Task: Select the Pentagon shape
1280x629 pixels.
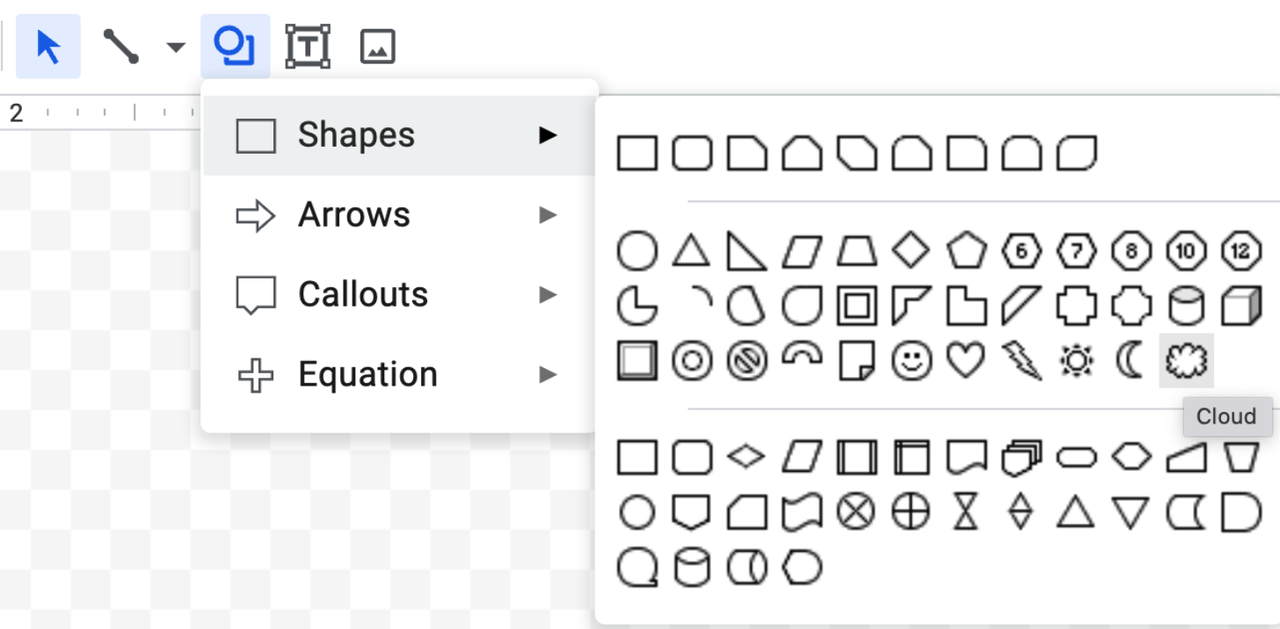Action: click(965, 251)
